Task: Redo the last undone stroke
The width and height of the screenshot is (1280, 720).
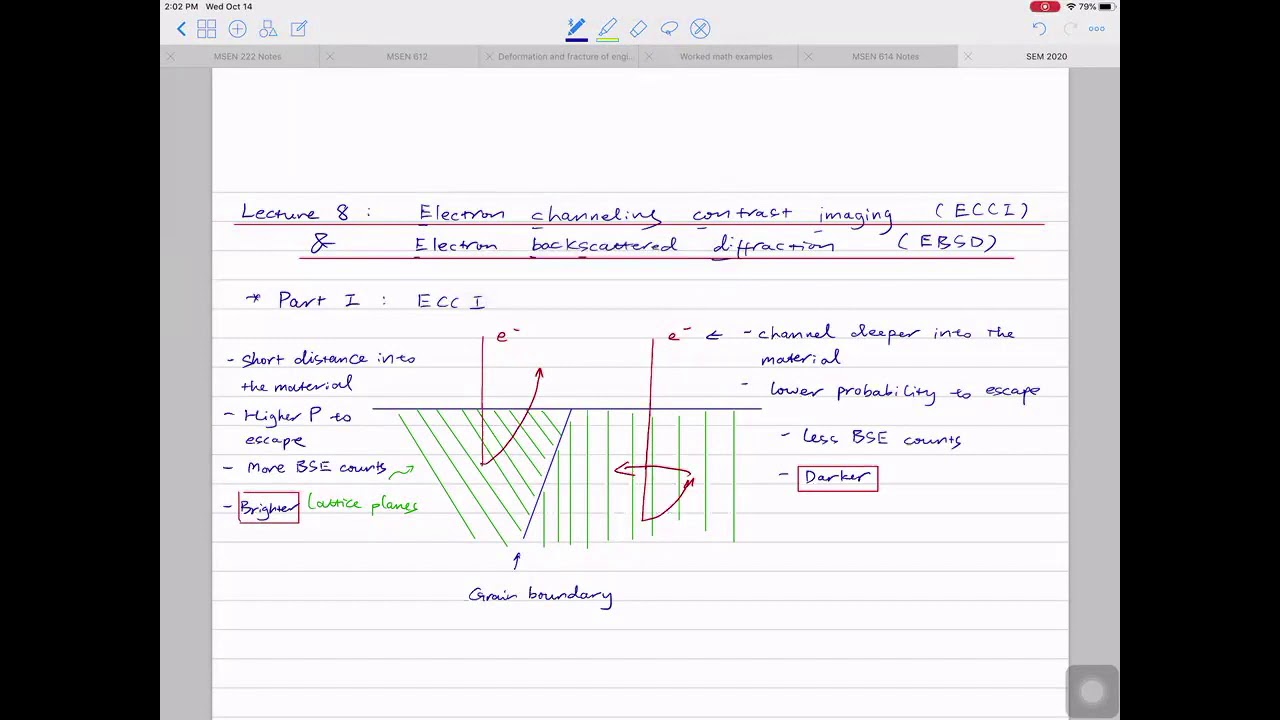Action: (1070, 29)
